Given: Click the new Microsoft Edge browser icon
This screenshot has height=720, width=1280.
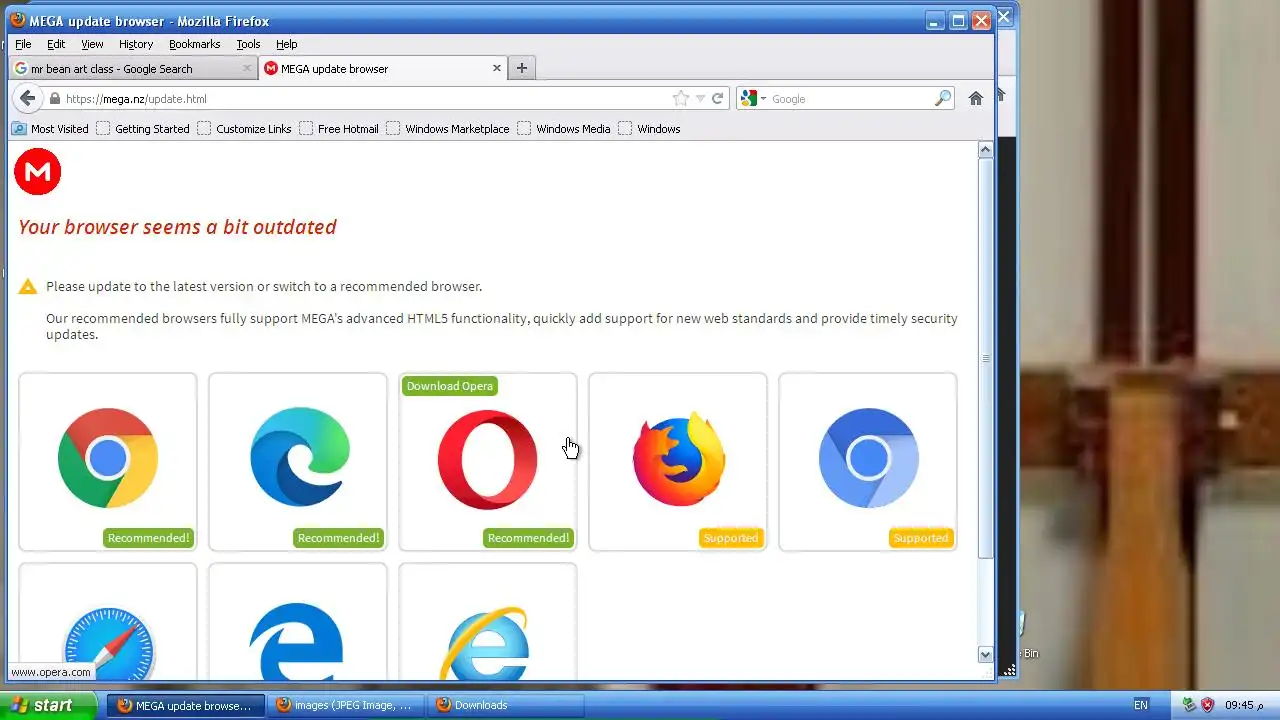Looking at the screenshot, I should 300,458.
